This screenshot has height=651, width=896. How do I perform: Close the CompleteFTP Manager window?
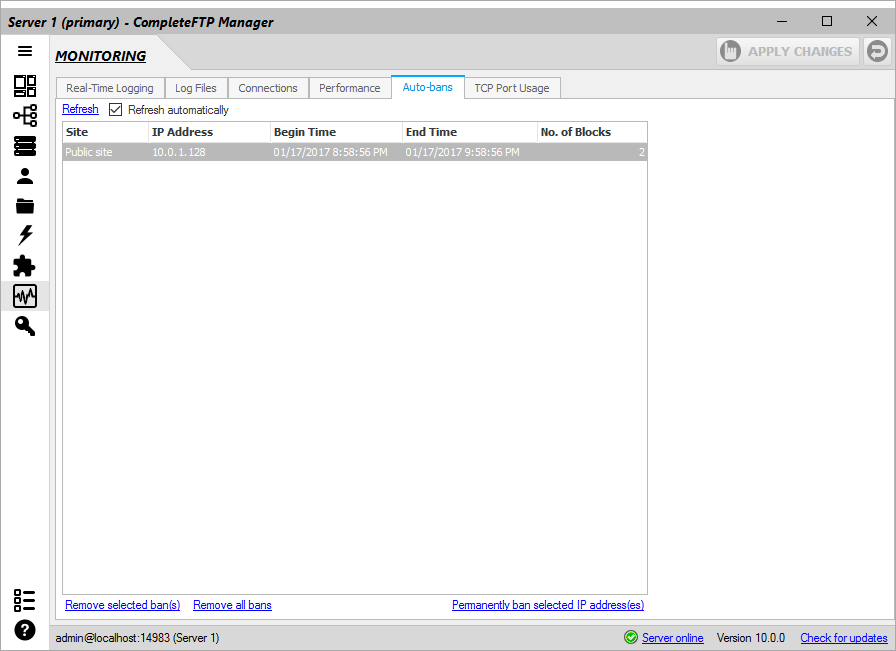871,22
